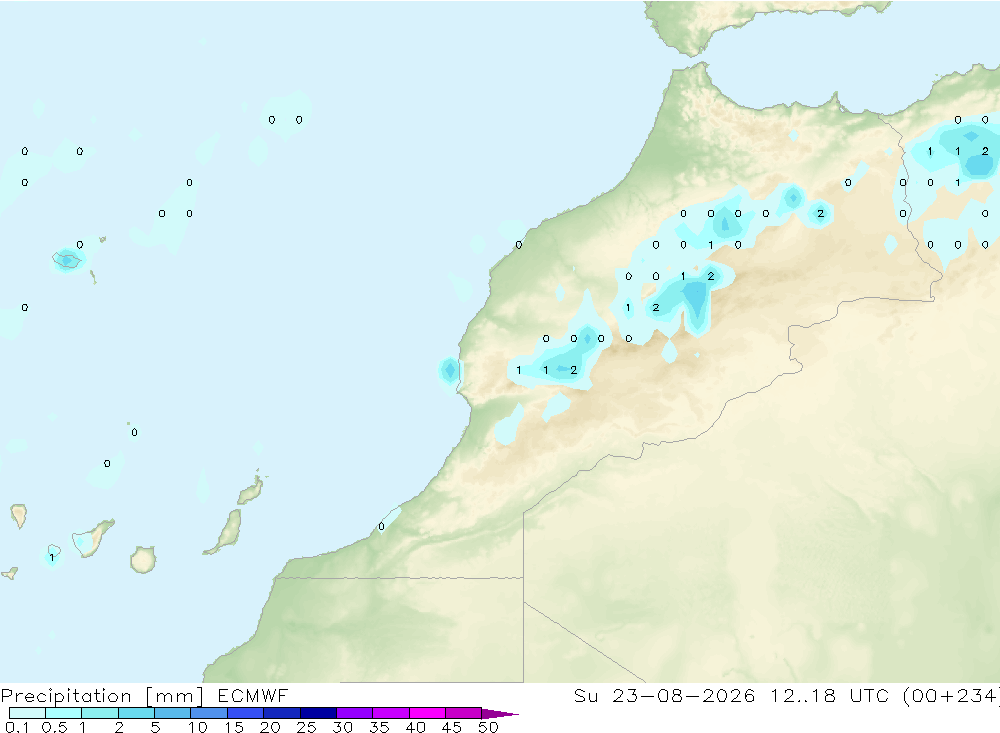The width and height of the screenshot is (1000, 733).
Task: Click the round Gran Canaria island
Action: pyautogui.click(x=143, y=559)
